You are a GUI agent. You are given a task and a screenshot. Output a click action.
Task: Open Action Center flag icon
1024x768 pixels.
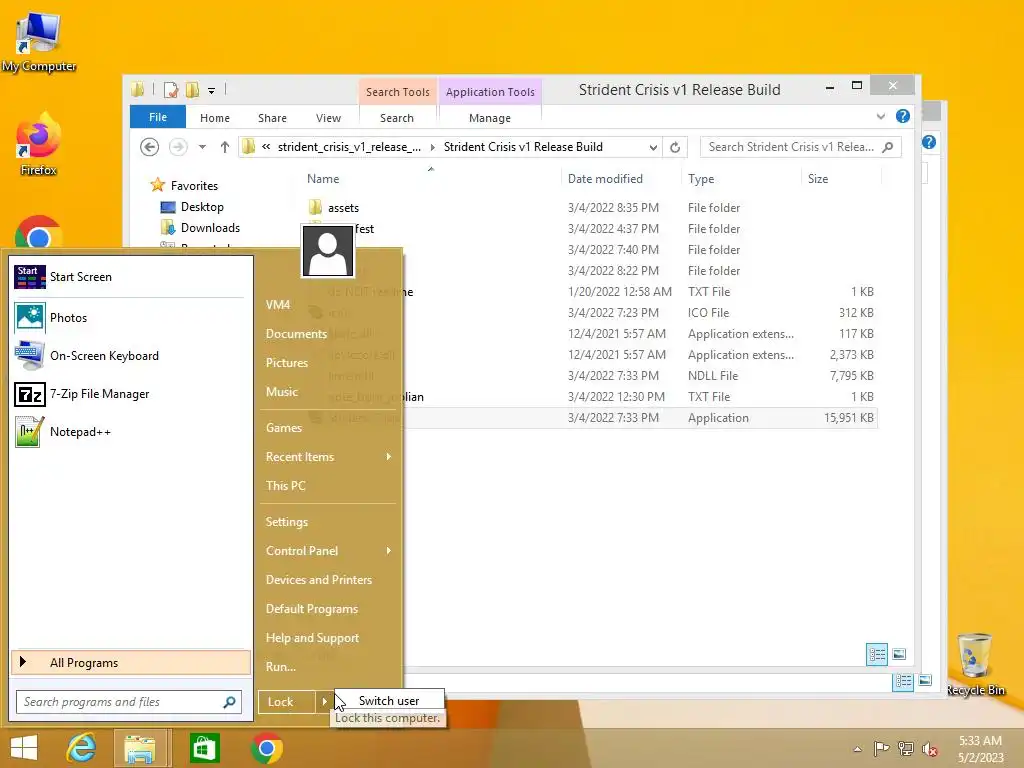[x=881, y=749]
